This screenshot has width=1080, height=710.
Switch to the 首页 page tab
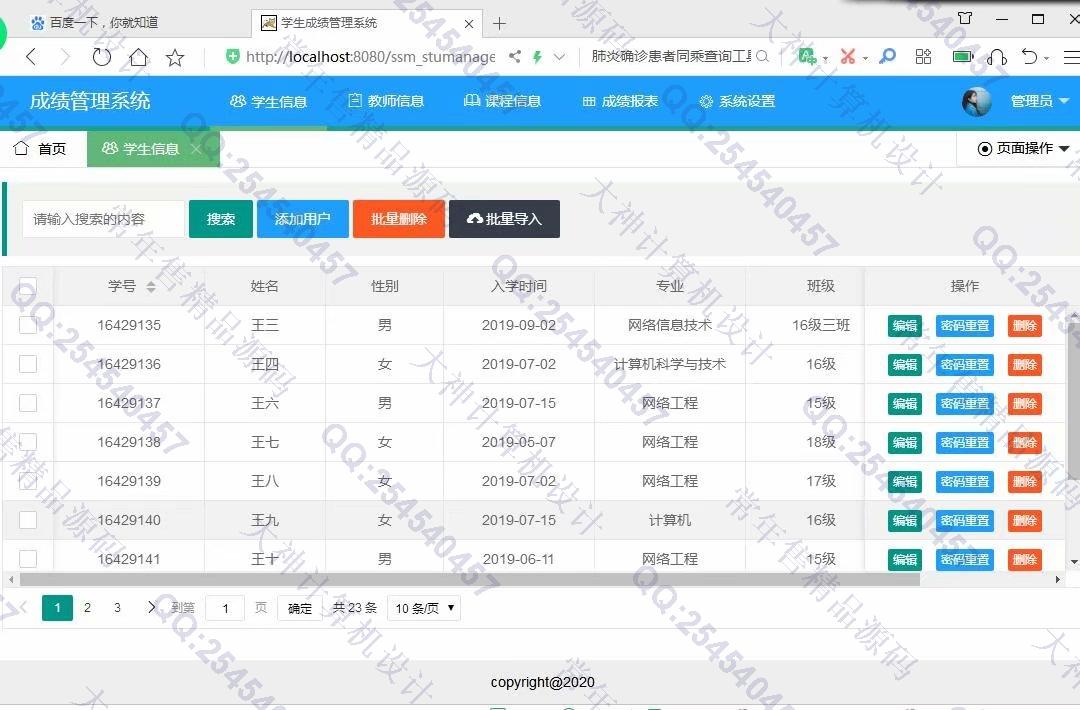(41, 148)
